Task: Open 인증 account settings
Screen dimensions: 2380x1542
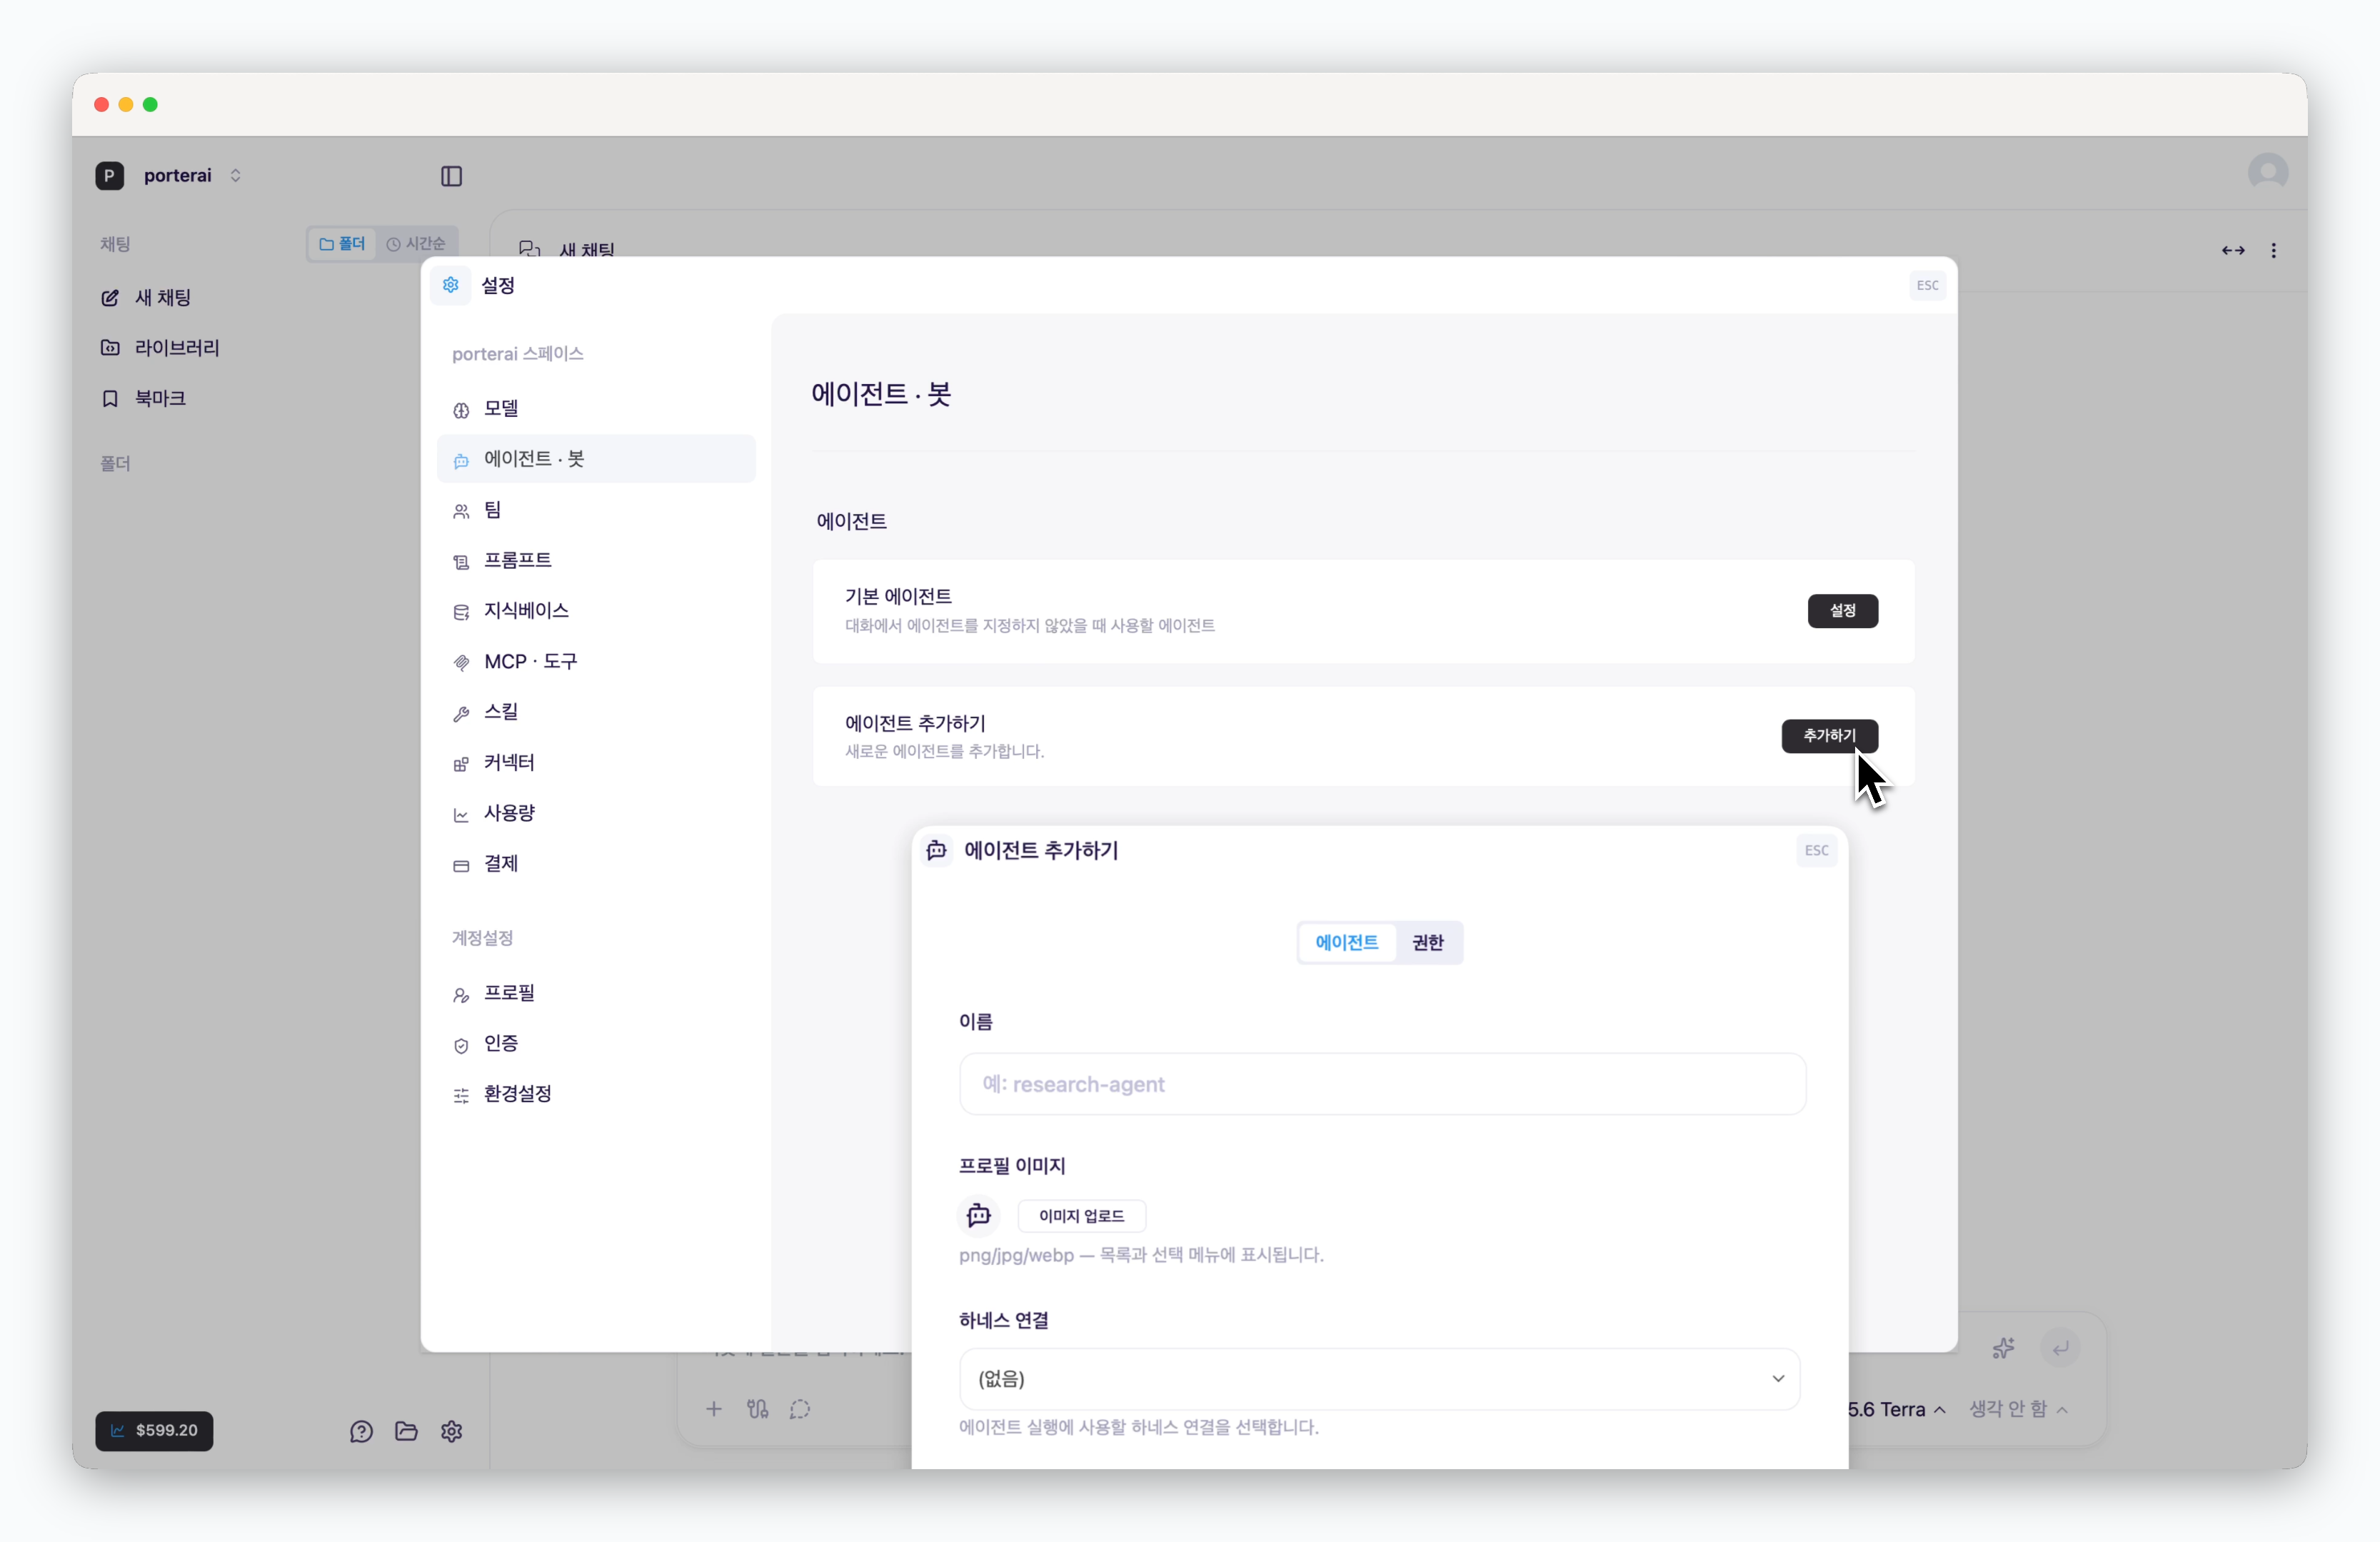Action: coord(596,1044)
